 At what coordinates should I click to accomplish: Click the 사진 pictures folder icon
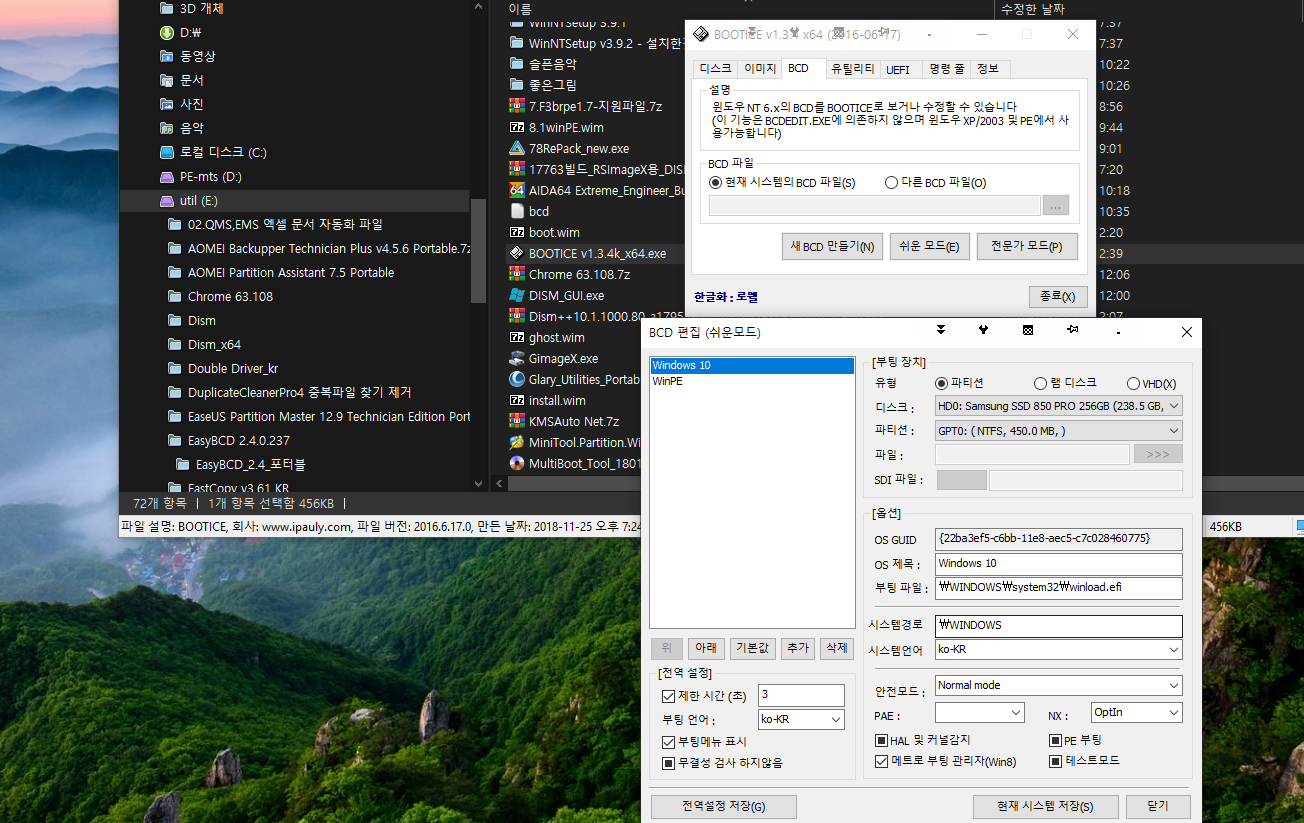click(x=167, y=104)
